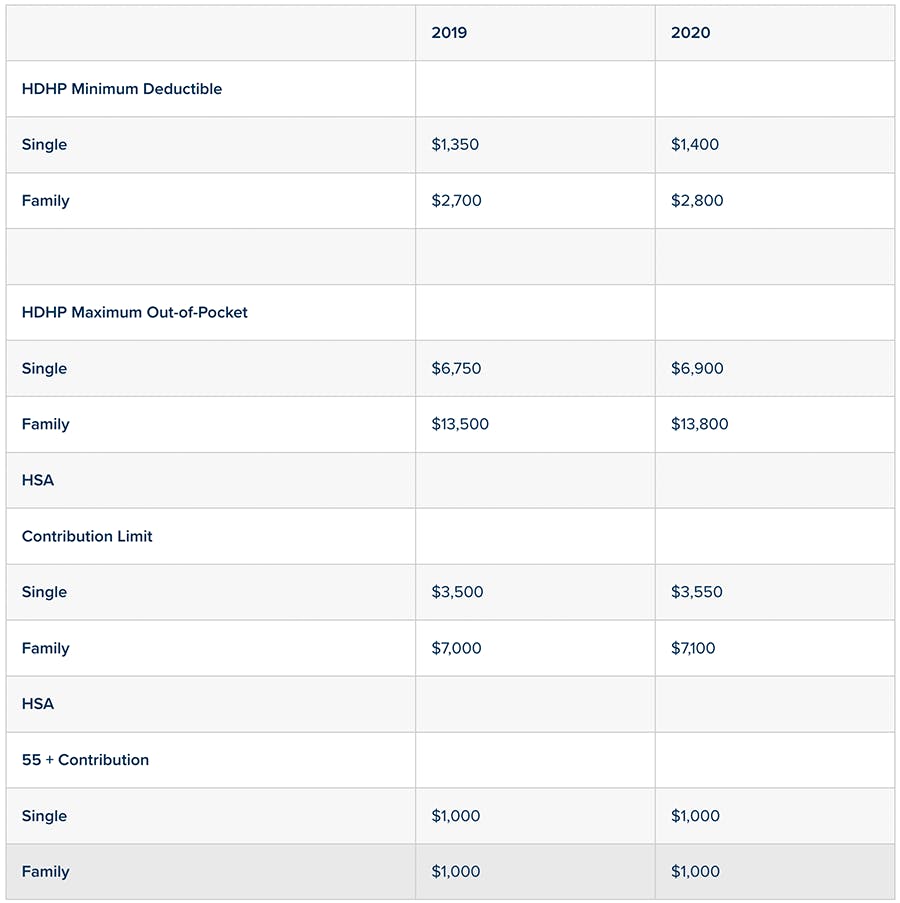Click the $6,750 out-of-pocket value
900x903 pixels.
[x=456, y=368]
